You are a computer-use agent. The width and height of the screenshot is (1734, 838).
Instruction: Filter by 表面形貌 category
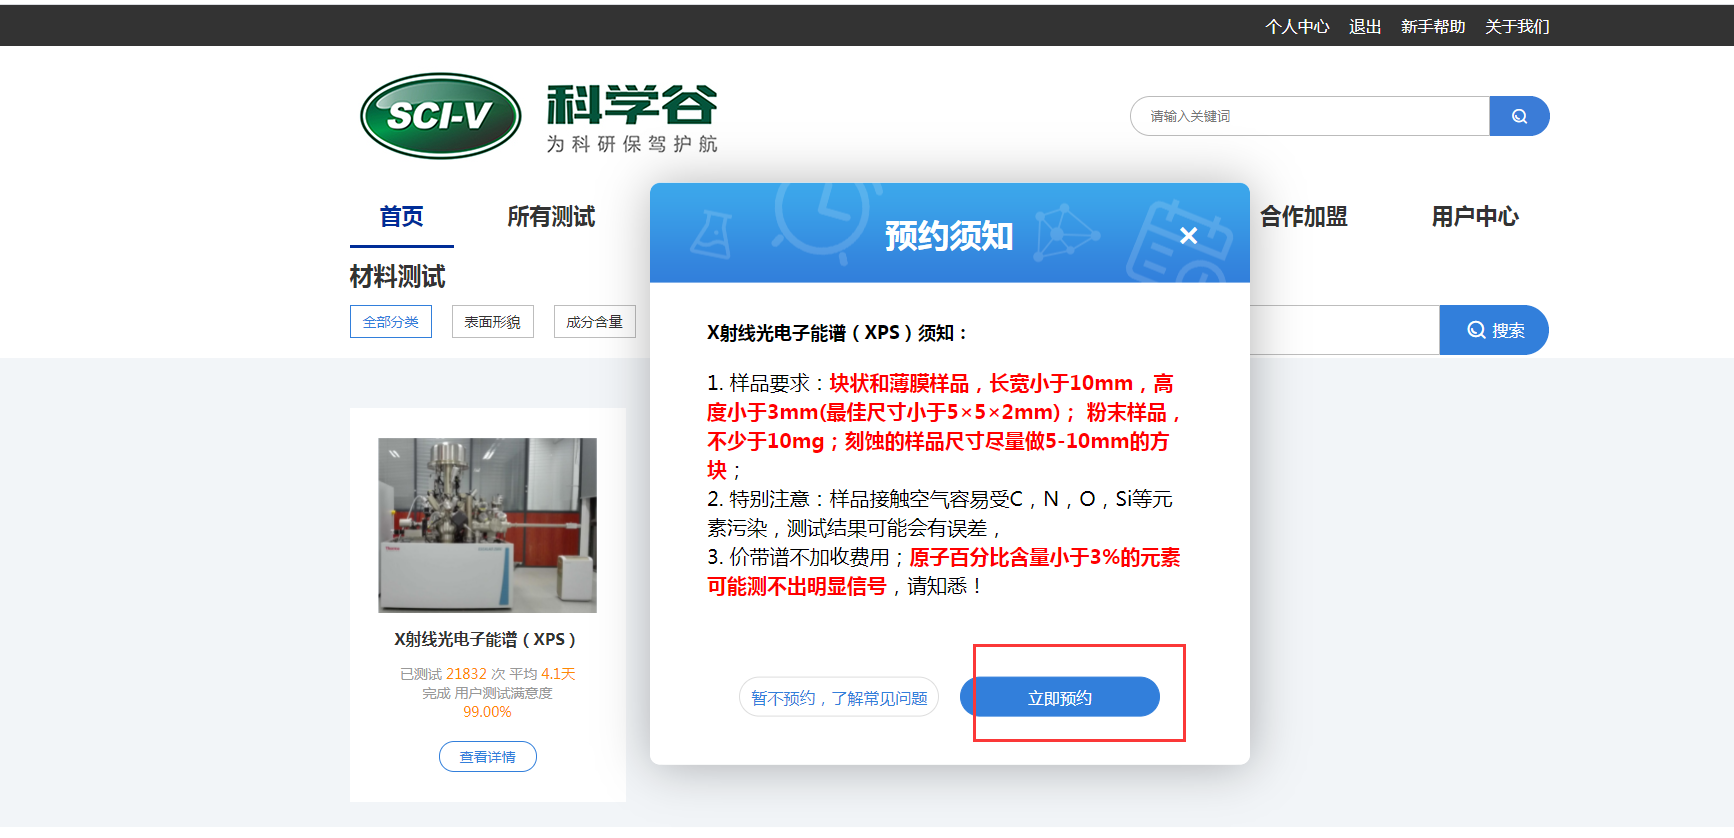tap(492, 322)
